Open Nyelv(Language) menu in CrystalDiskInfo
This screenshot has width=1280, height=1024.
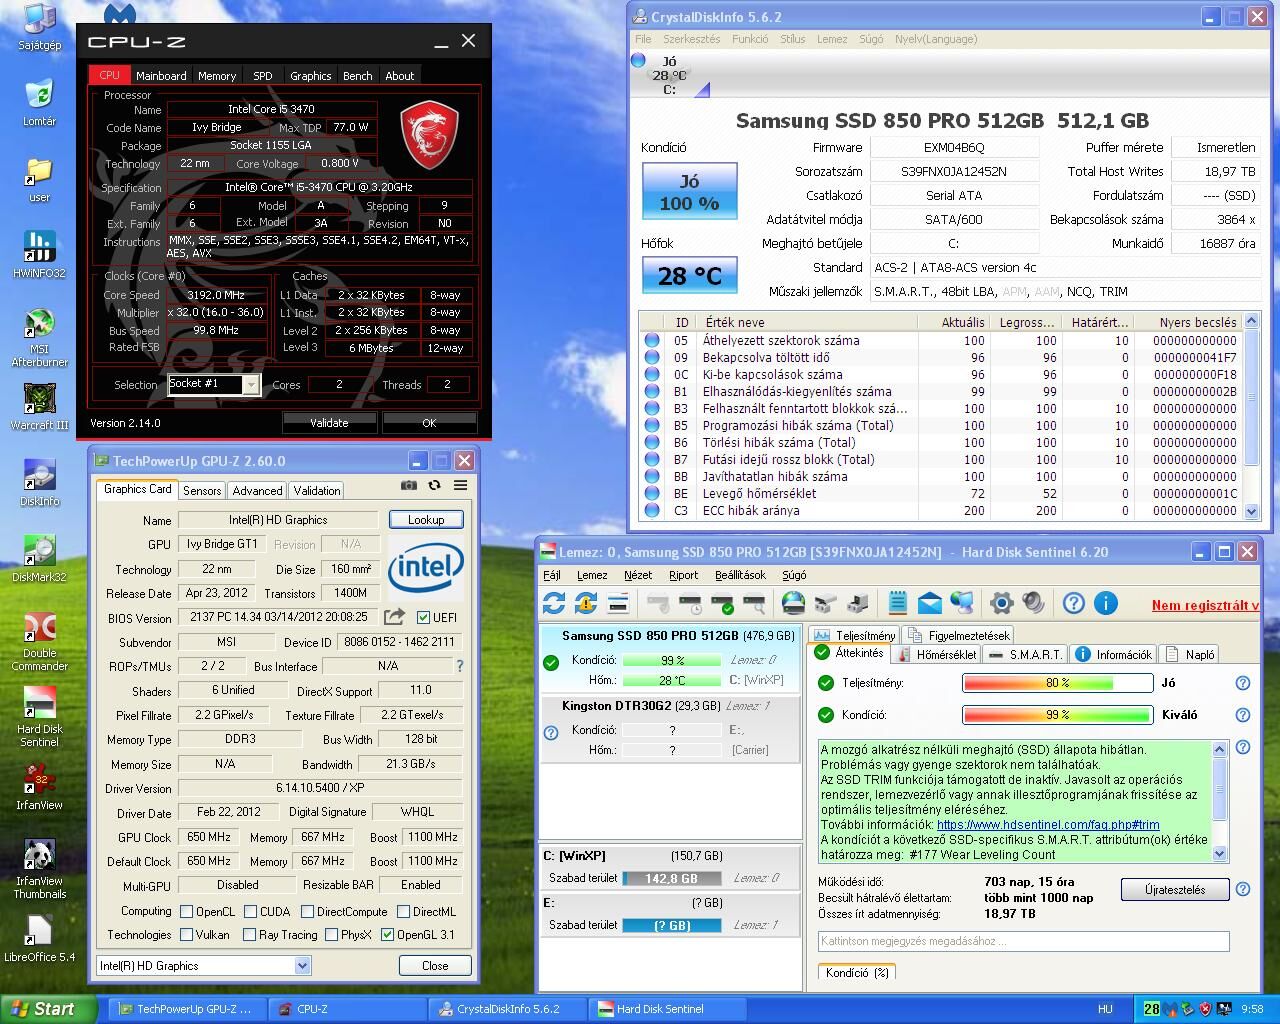[x=936, y=39]
